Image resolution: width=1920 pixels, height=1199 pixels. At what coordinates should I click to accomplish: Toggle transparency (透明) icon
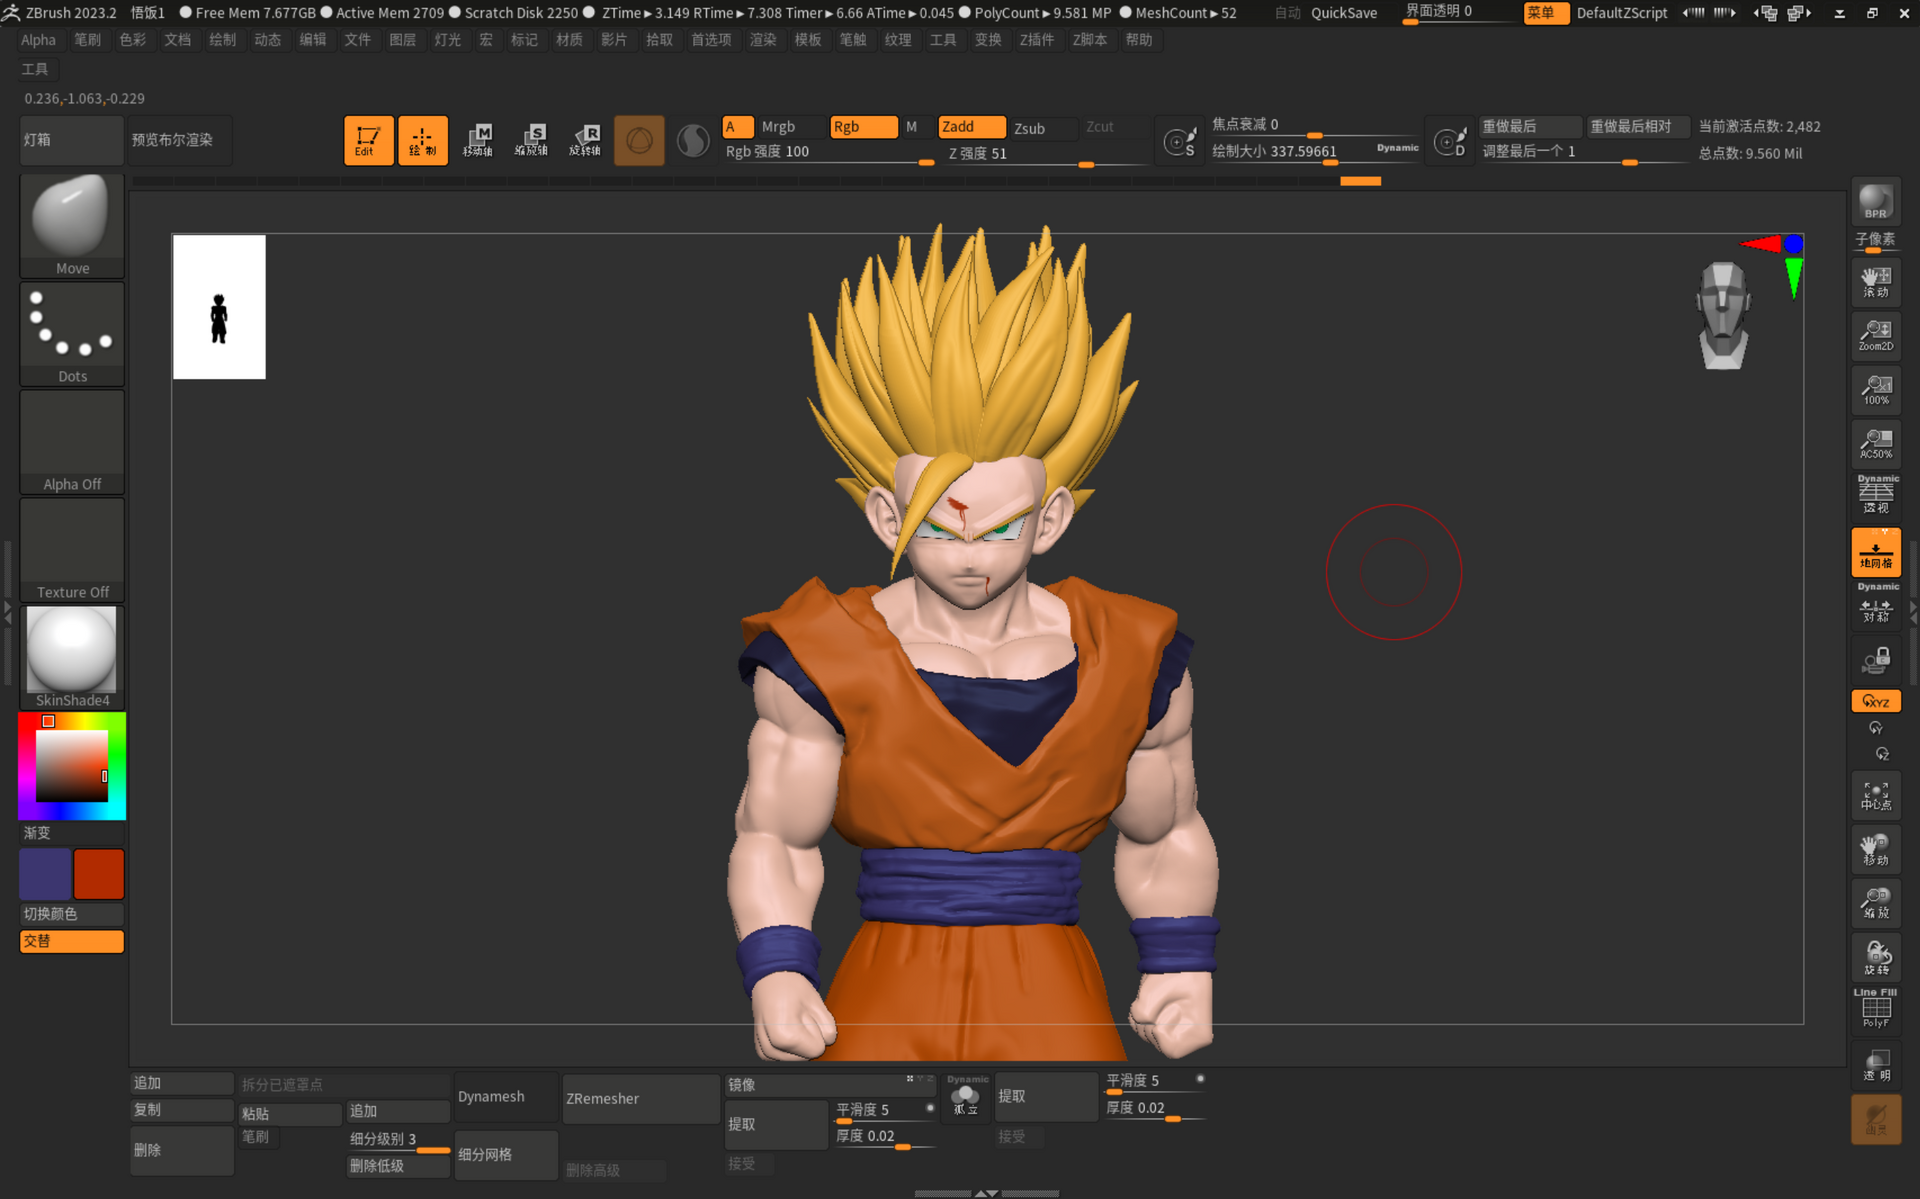1876,1066
